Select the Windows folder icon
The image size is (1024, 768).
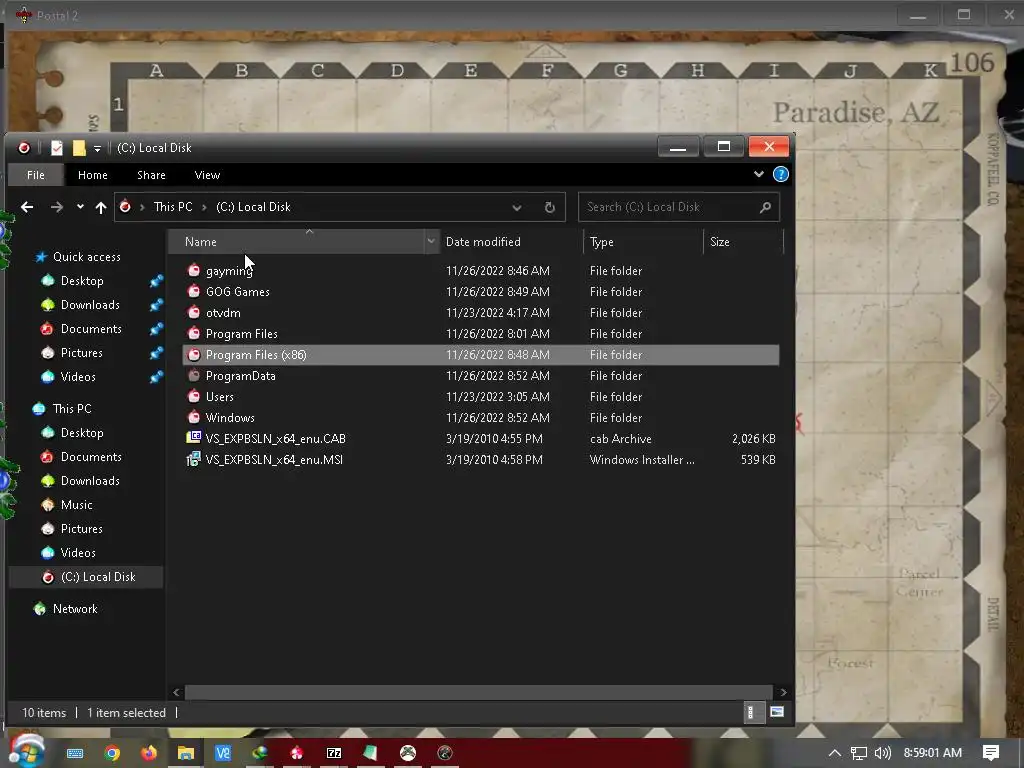[193, 417]
